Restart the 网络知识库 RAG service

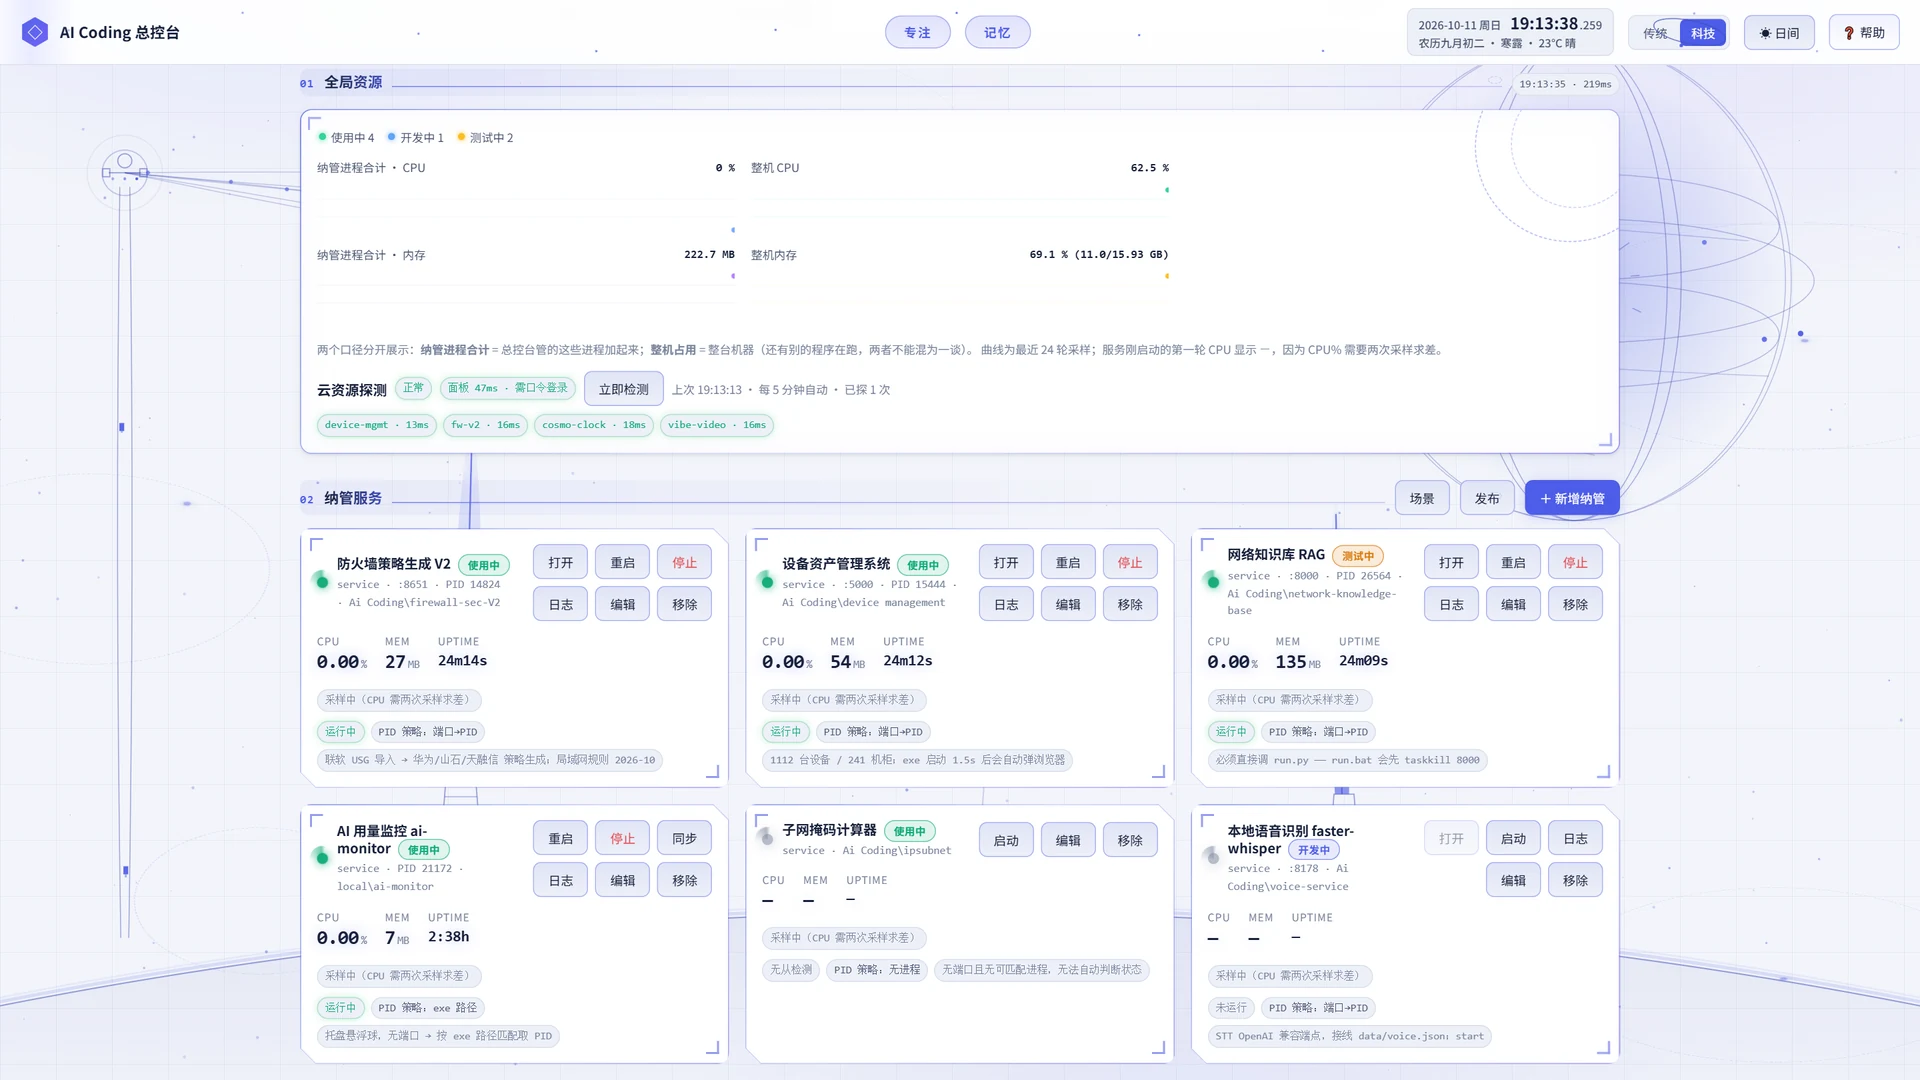tap(1513, 562)
